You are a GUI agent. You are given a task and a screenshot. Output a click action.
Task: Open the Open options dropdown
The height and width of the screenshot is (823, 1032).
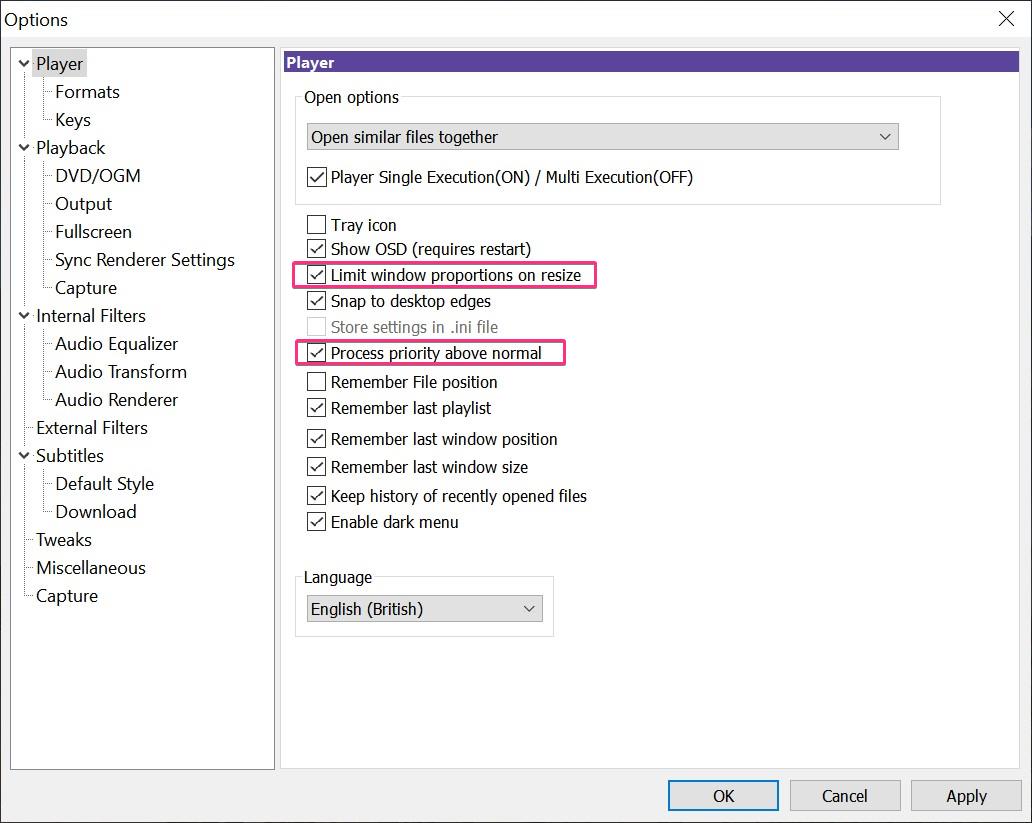click(x=886, y=136)
